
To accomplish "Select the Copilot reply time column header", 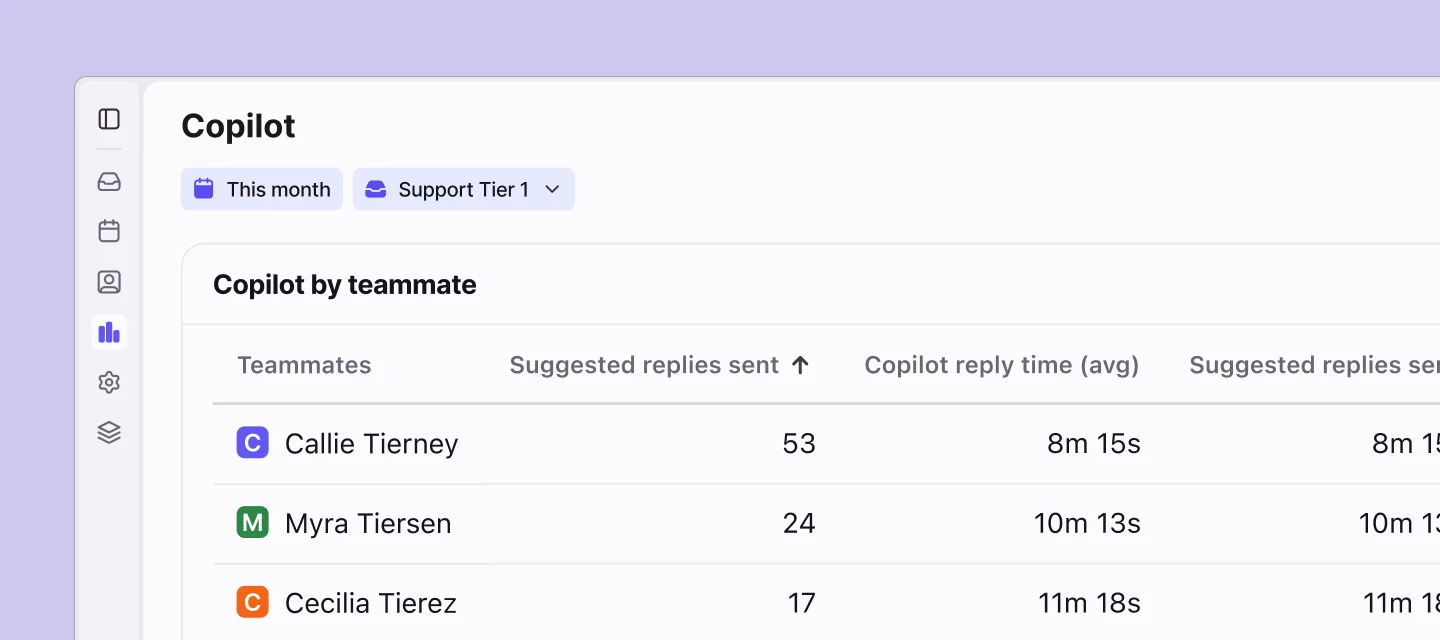I will tap(1001, 365).
